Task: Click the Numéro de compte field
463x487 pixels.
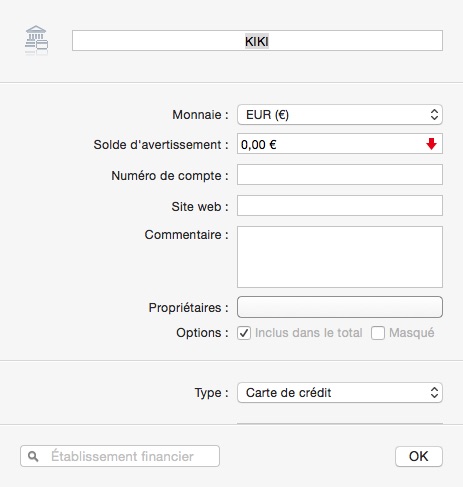Action: [340, 174]
